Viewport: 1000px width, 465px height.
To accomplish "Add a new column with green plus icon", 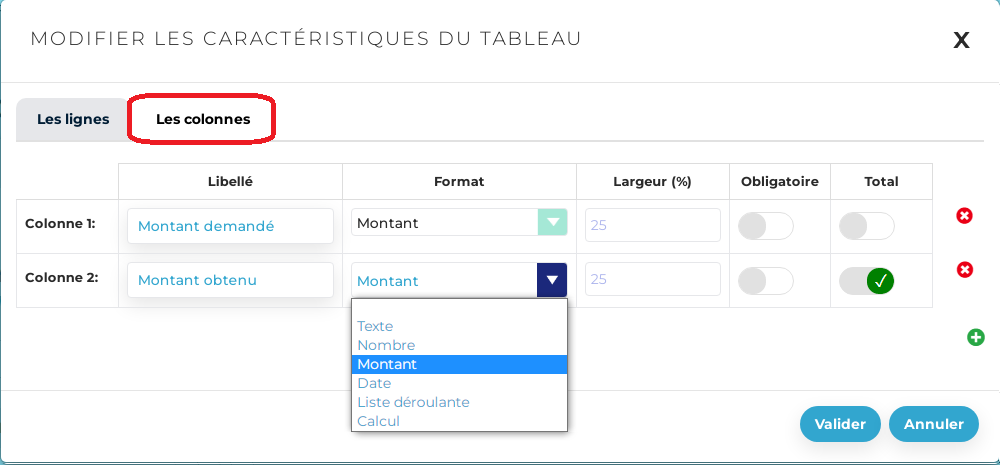I will click(976, 338).
